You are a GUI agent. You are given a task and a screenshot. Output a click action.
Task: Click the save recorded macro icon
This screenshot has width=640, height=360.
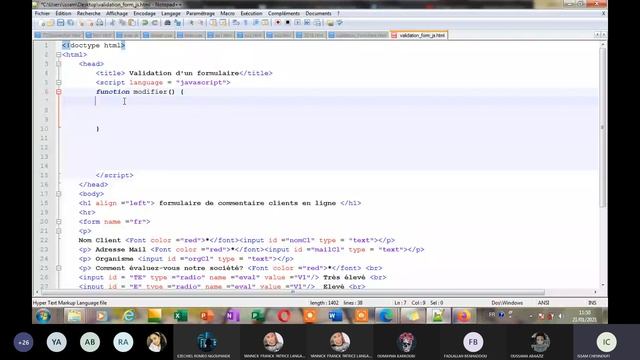[x=317, y=23]
